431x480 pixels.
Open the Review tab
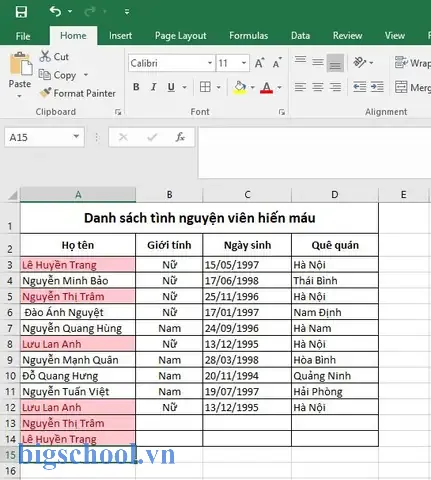347,36
